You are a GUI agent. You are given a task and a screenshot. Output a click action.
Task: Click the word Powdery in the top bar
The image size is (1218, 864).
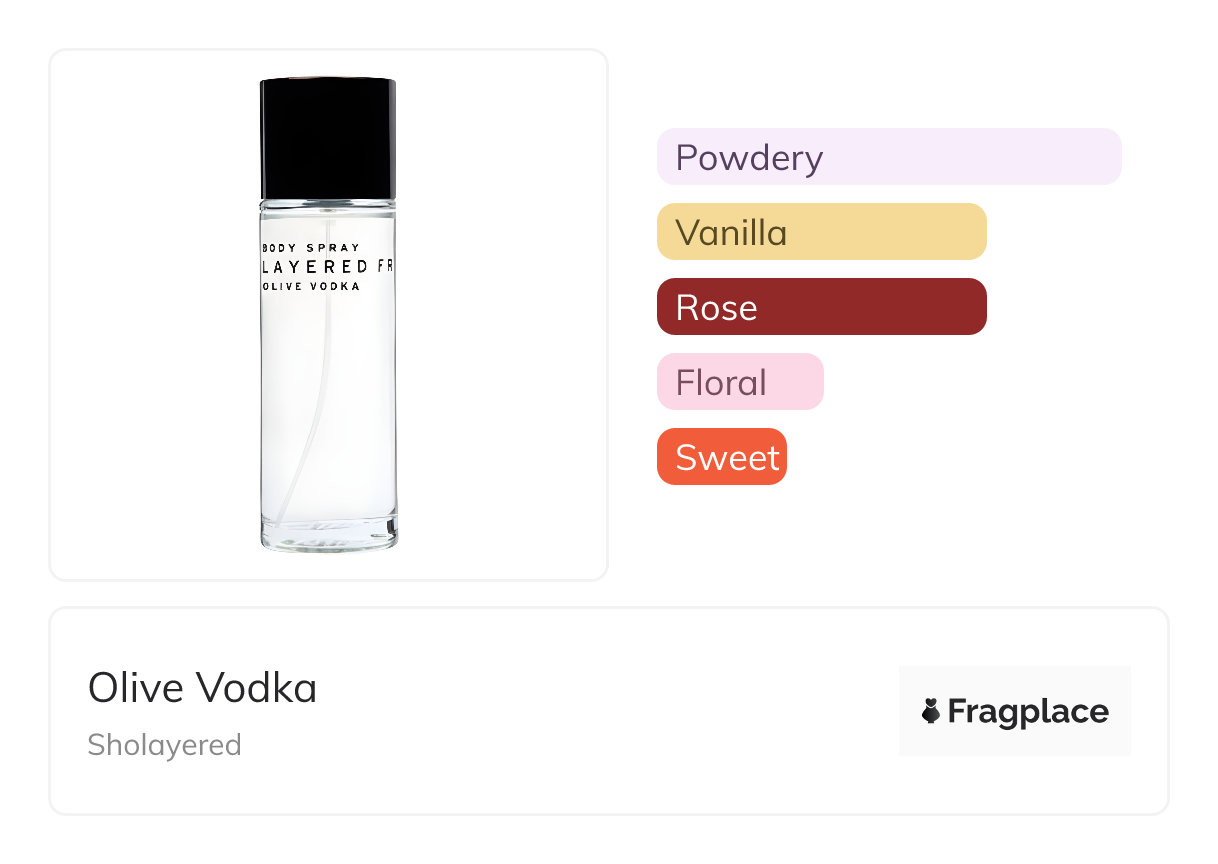[749, 157]
